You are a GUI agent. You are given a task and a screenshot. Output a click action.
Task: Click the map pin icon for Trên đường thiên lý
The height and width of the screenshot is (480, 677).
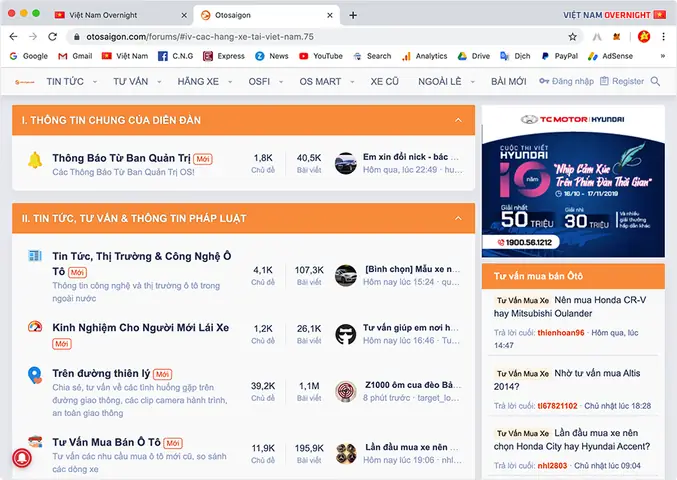click(x=35, y=376)
